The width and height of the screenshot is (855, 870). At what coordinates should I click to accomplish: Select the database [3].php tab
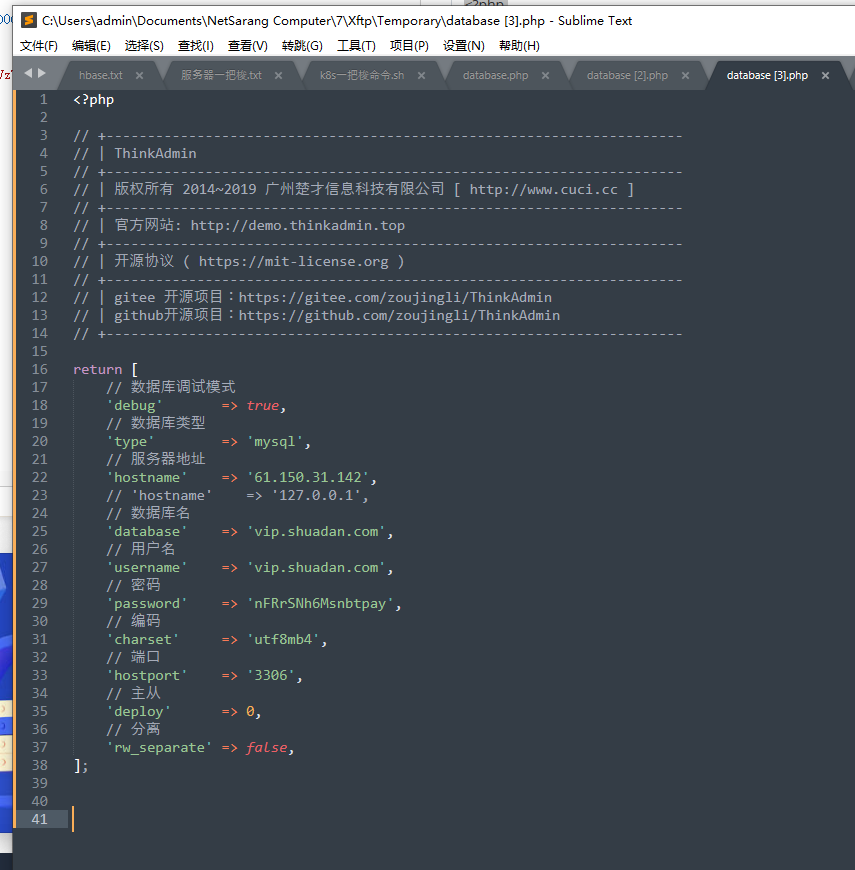tap(767, 75)
